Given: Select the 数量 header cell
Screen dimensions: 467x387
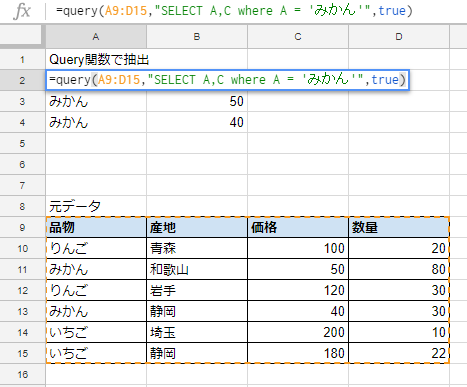Looking at the screenshot, I should 399,227.
